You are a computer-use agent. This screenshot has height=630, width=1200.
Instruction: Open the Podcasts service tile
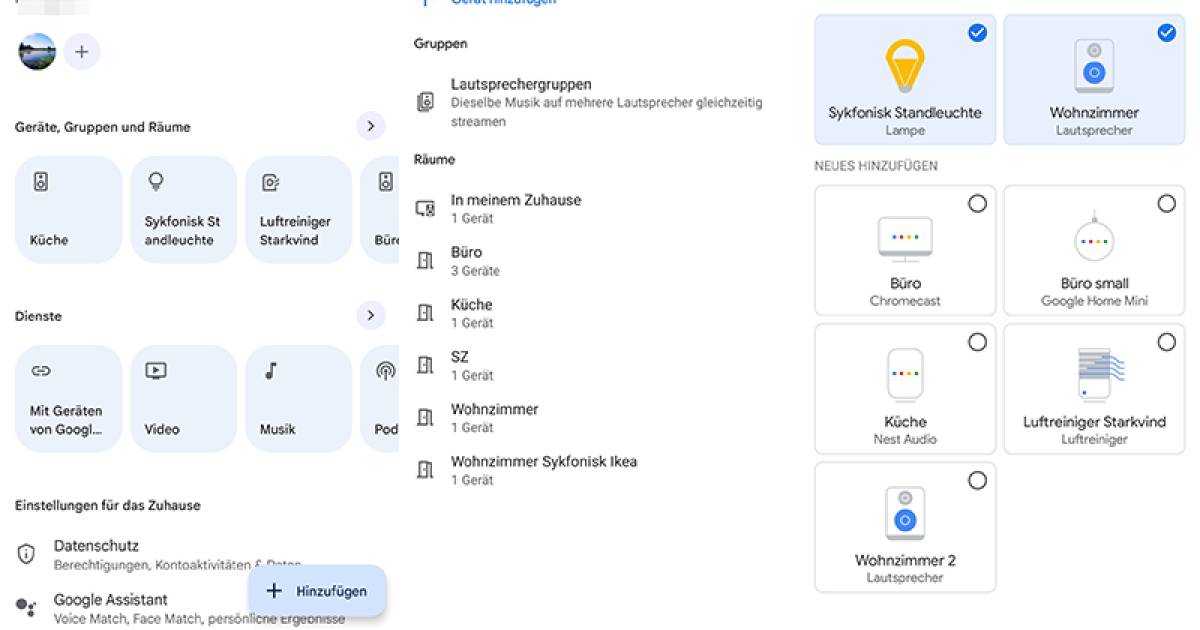pos(381,399)
